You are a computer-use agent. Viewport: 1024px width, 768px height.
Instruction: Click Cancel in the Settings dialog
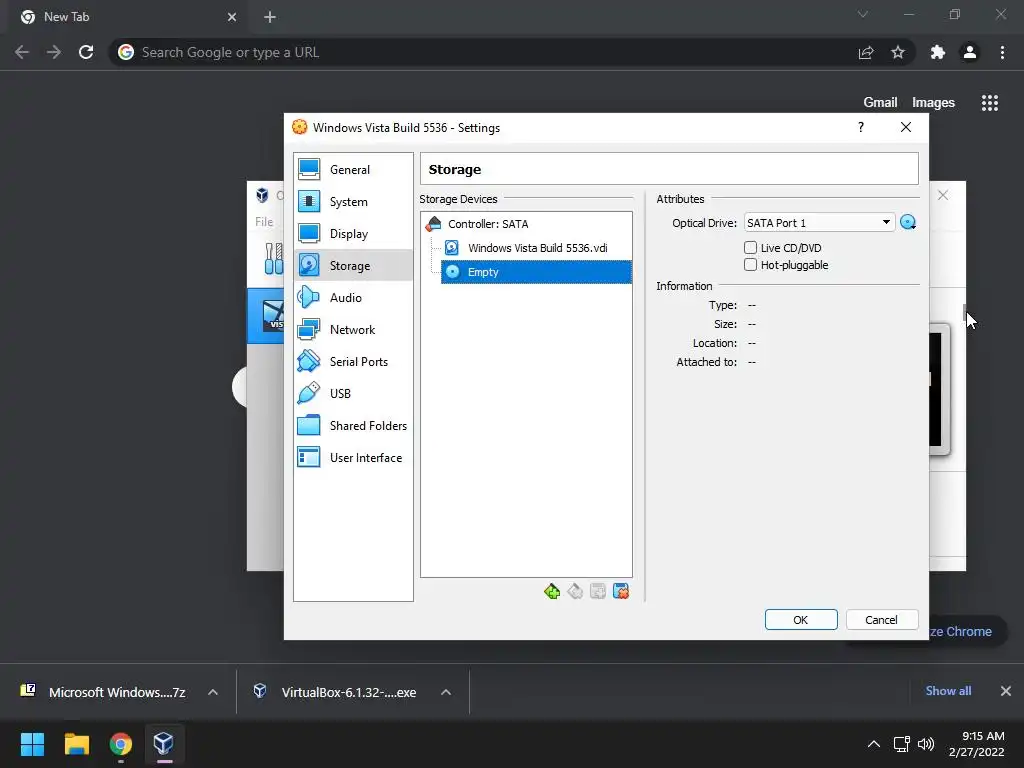click(x=882, y=620)
